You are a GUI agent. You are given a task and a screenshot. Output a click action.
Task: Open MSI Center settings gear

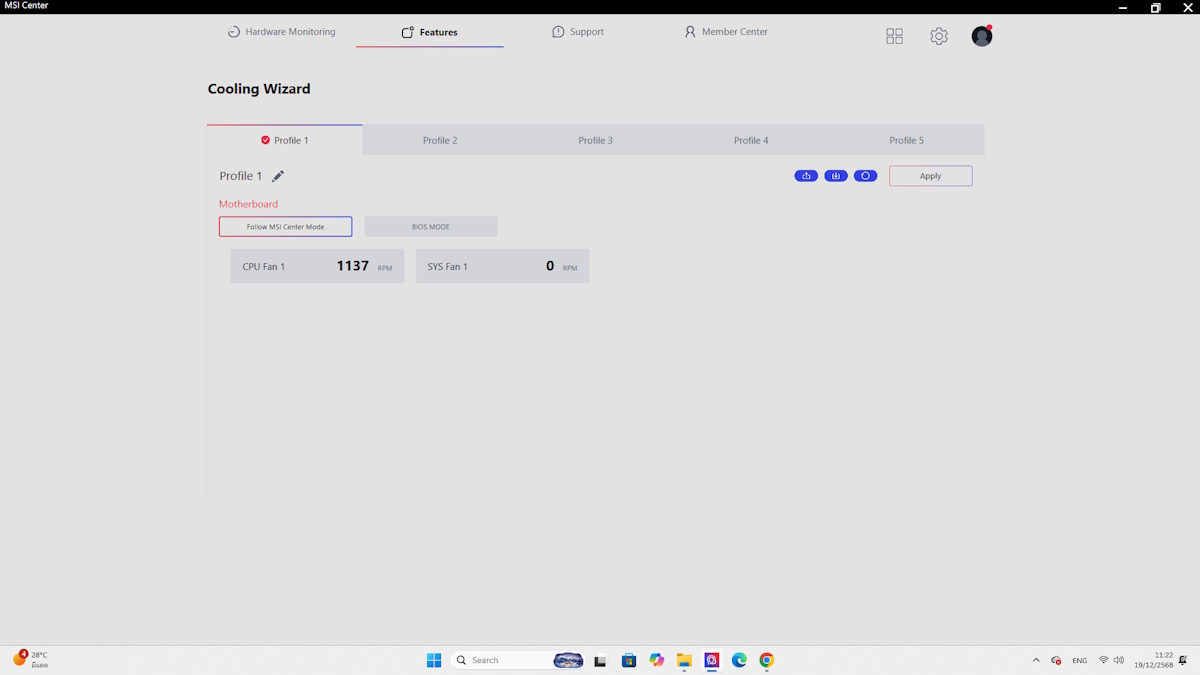(938, 36)
